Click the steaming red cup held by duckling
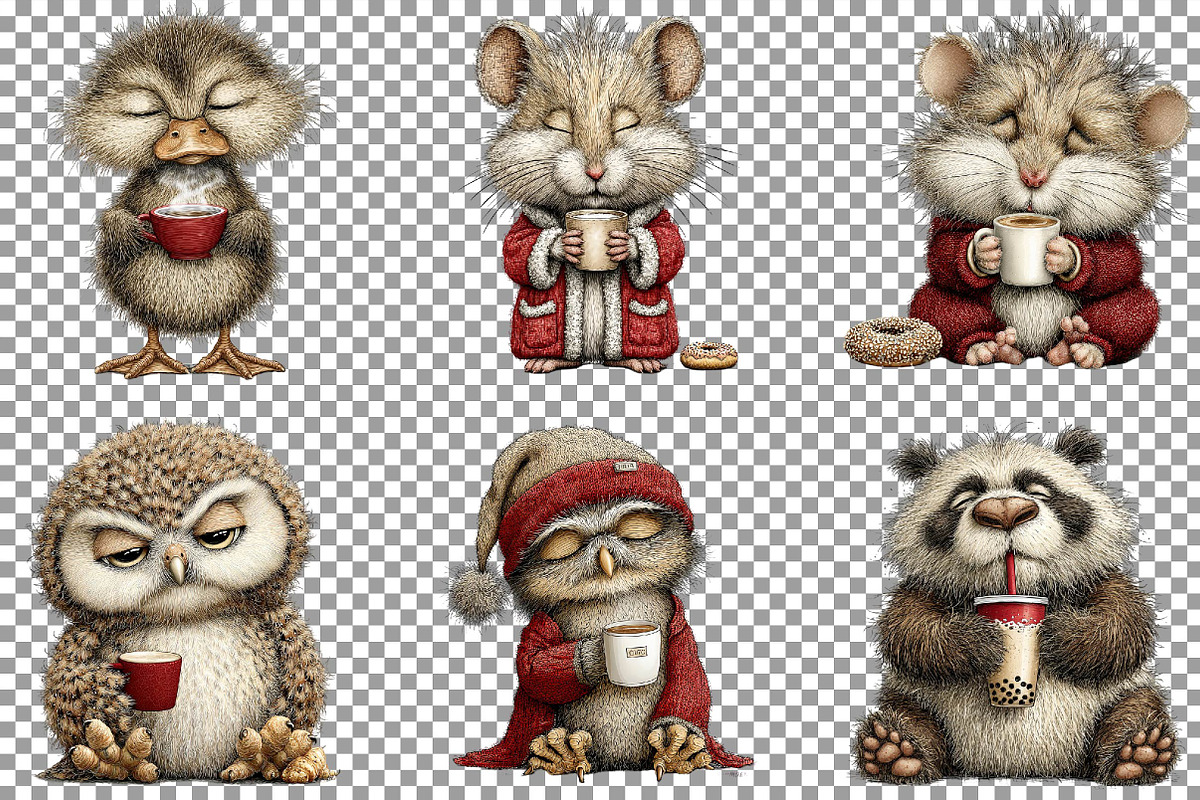This screenshot has height=800, width=1200. (184, 231)
